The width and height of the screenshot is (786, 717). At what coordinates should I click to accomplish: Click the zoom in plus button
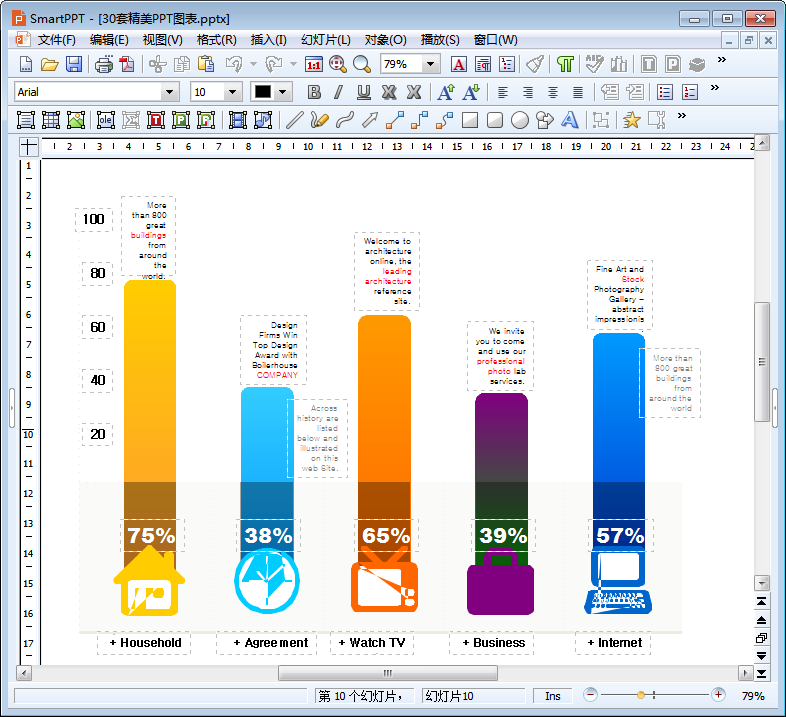[x=718, y=695]
